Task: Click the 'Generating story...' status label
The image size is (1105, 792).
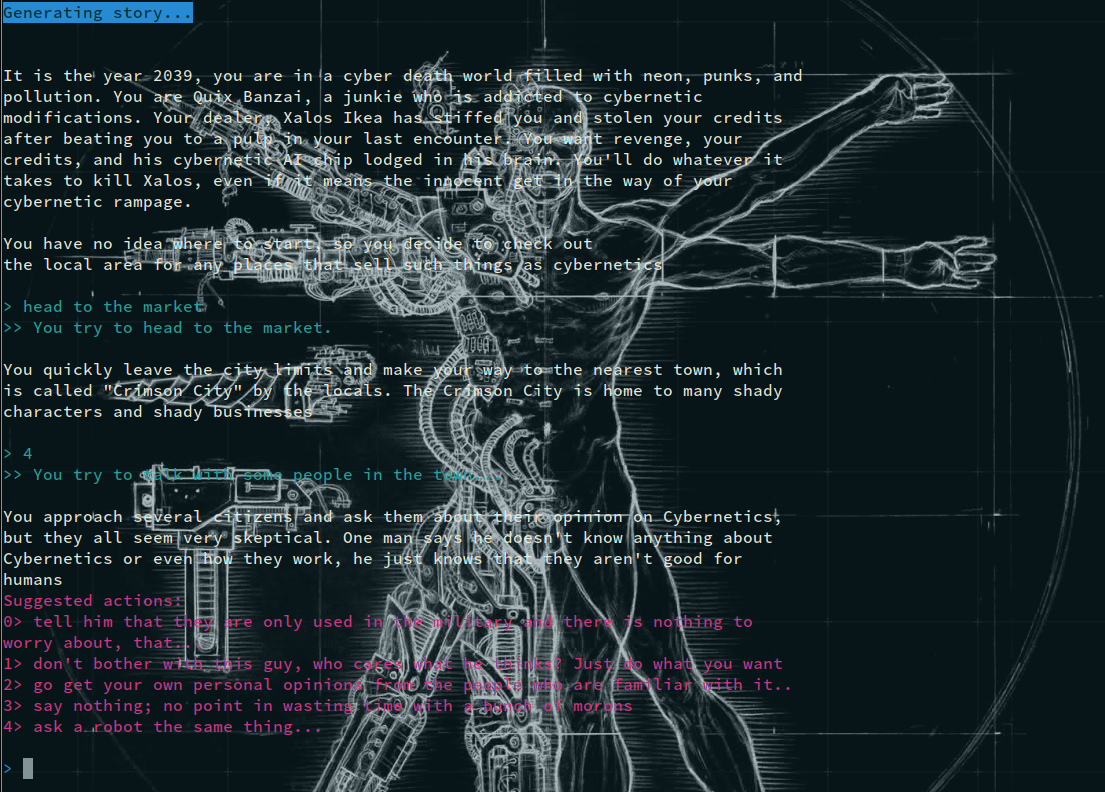Action: tap(97, 13)
